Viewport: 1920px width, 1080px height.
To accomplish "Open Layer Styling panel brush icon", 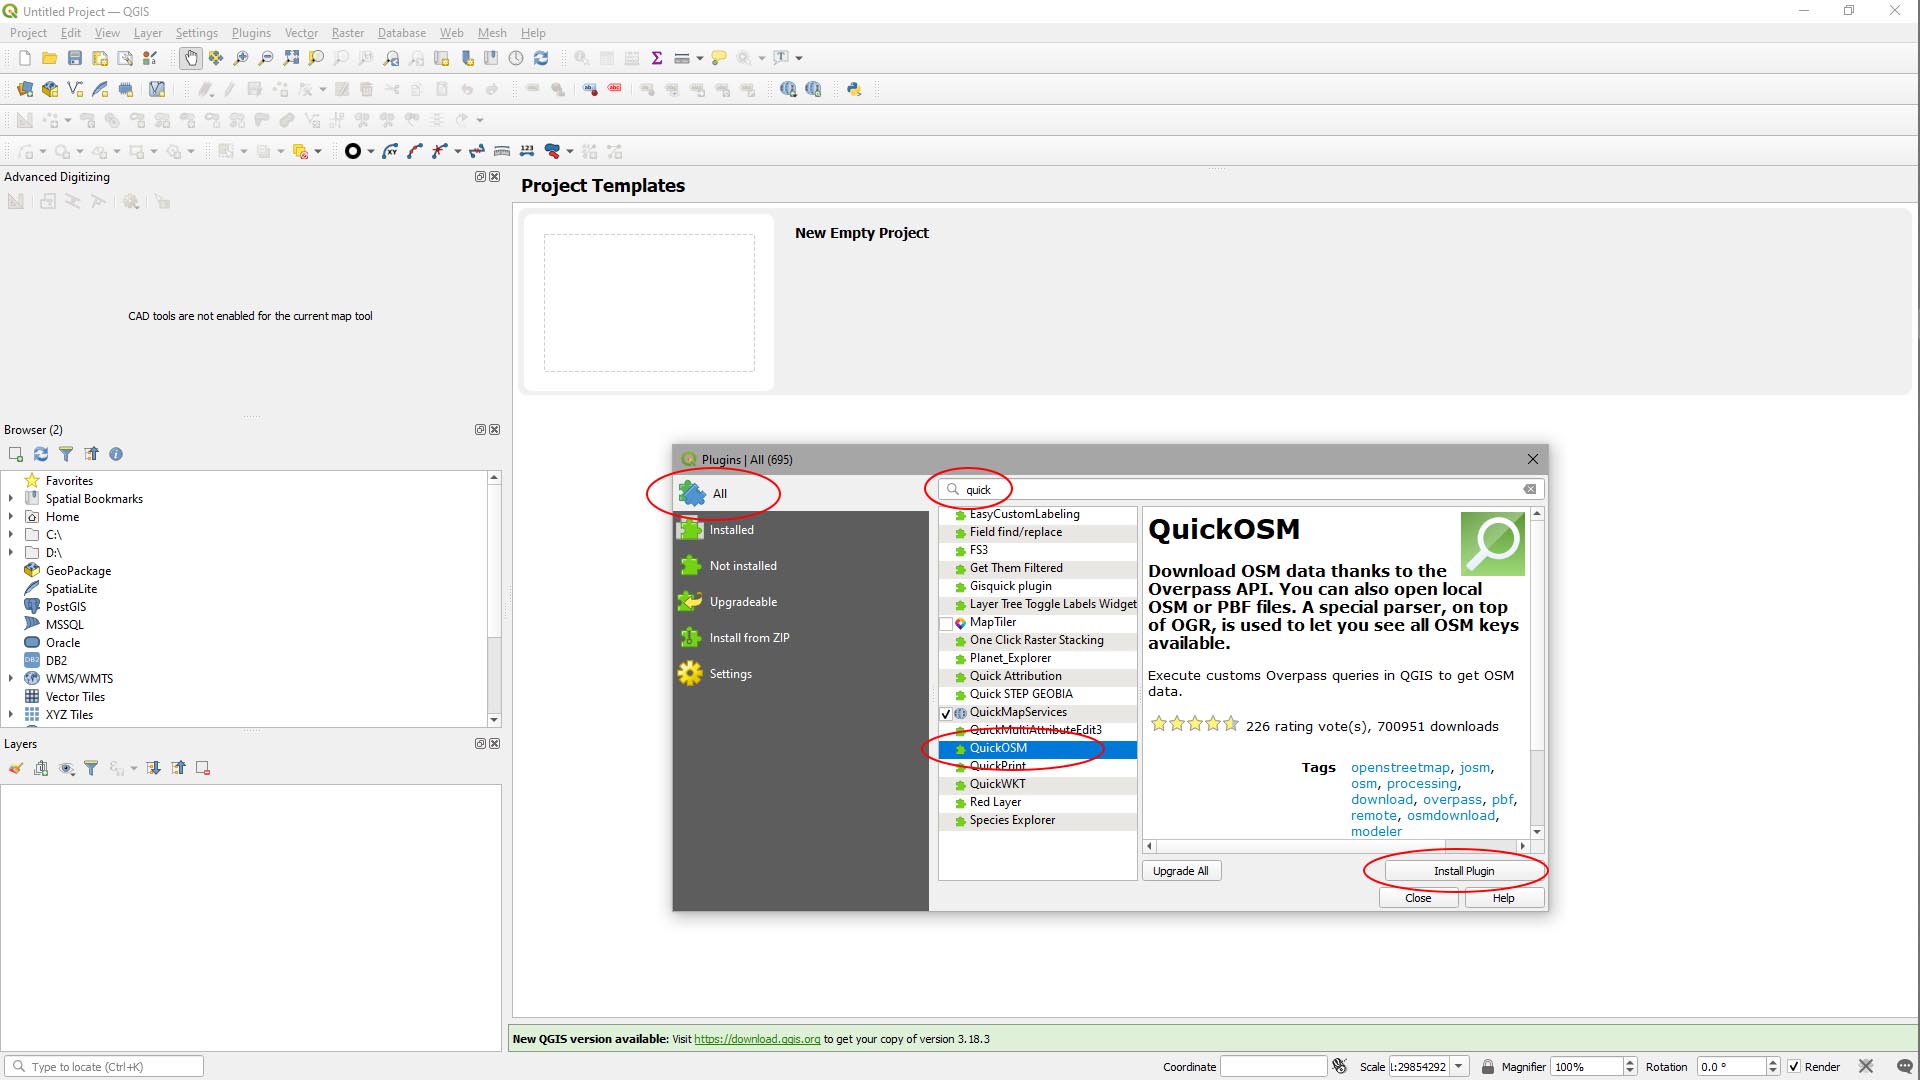I will point(16,768).
